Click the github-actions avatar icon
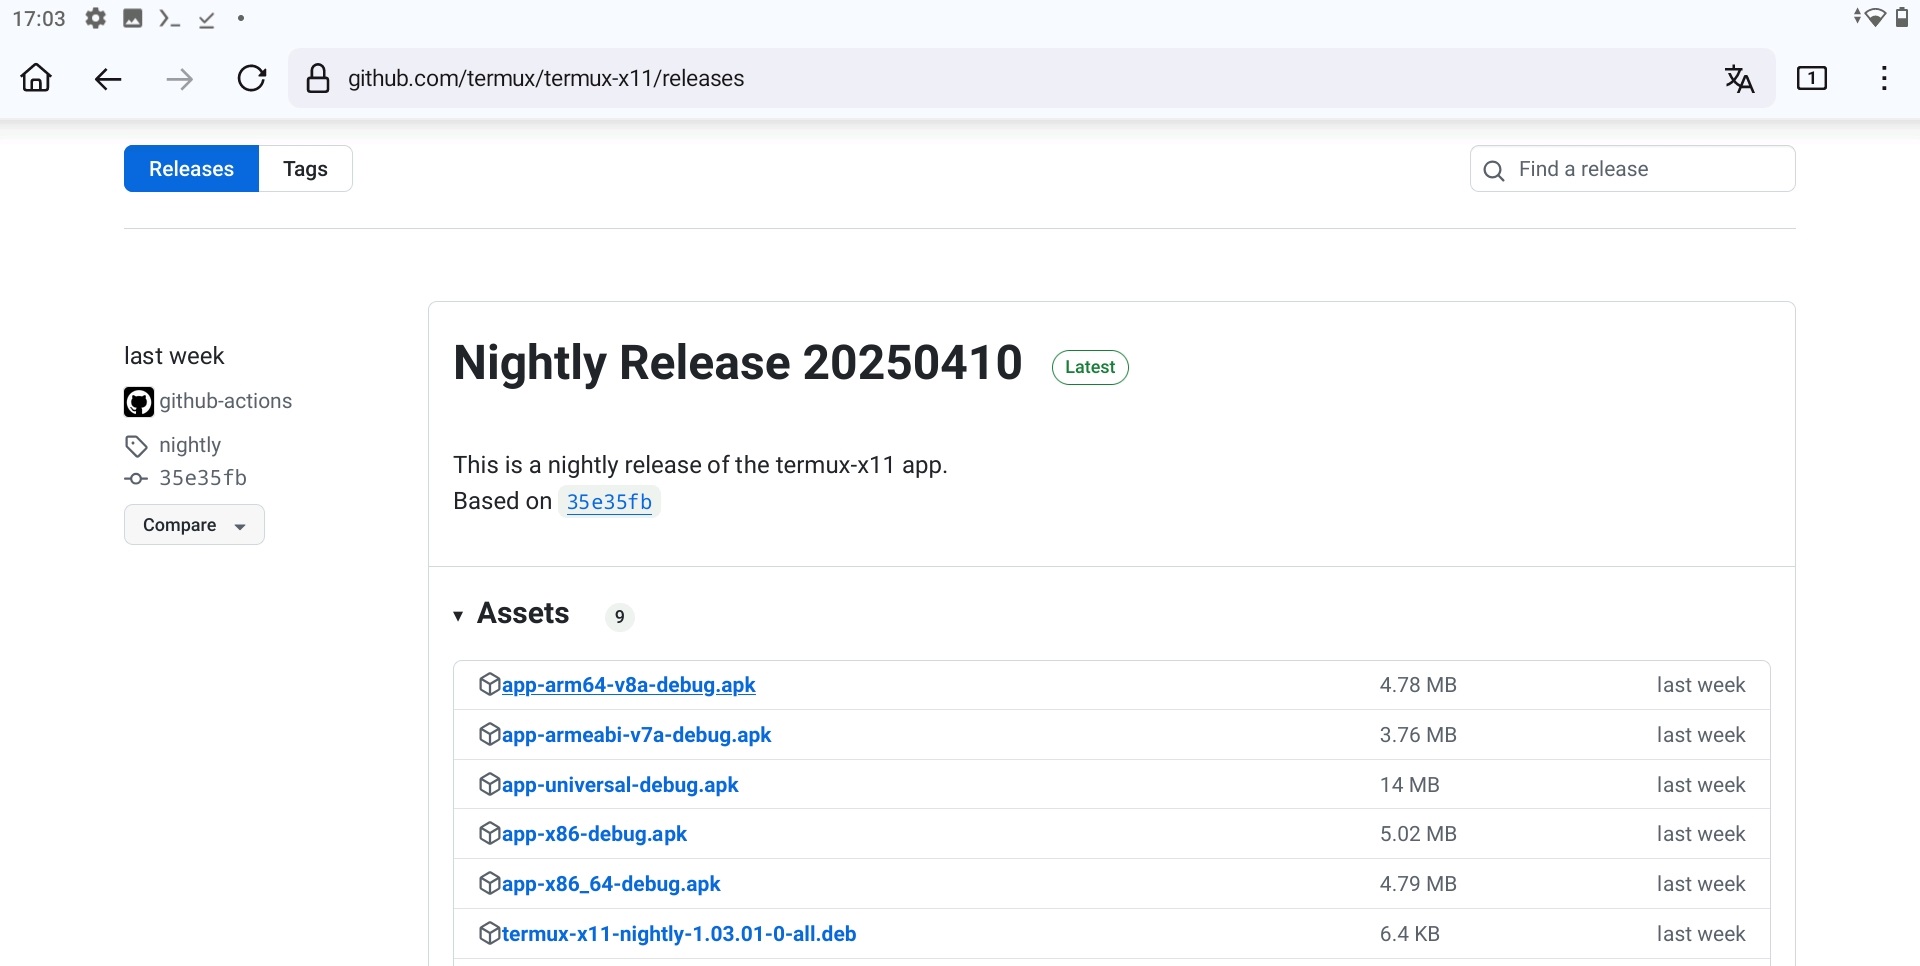This screenshot has height=966, width=1920. click(x=138, y=402)
